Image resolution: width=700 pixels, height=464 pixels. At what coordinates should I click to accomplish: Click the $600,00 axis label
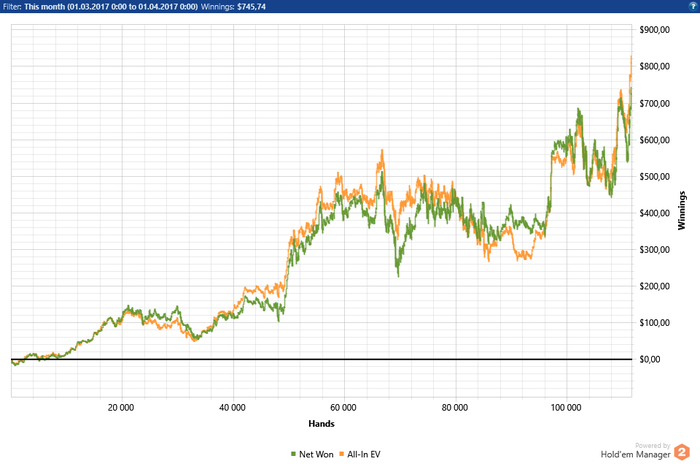coord(654,140)
